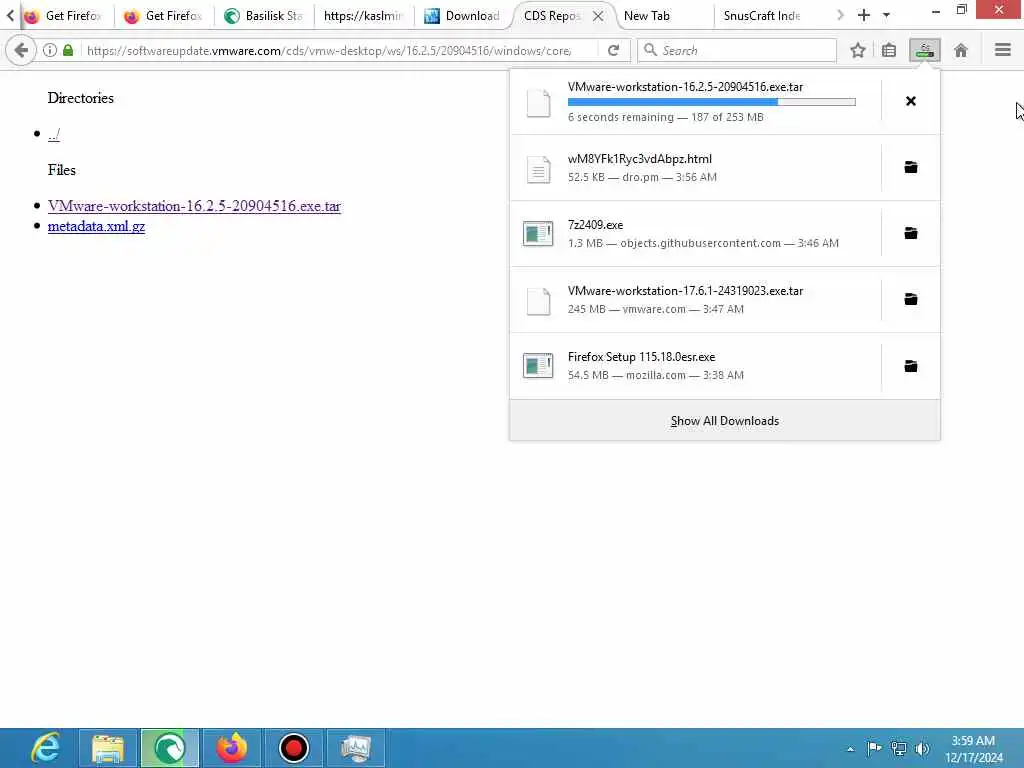The height and width of the screenshot is (768, 1024).
Task: Download VMware-workstation-16.2.5-20904516.exe.tar page link
Action: click(x=194, y=206)
